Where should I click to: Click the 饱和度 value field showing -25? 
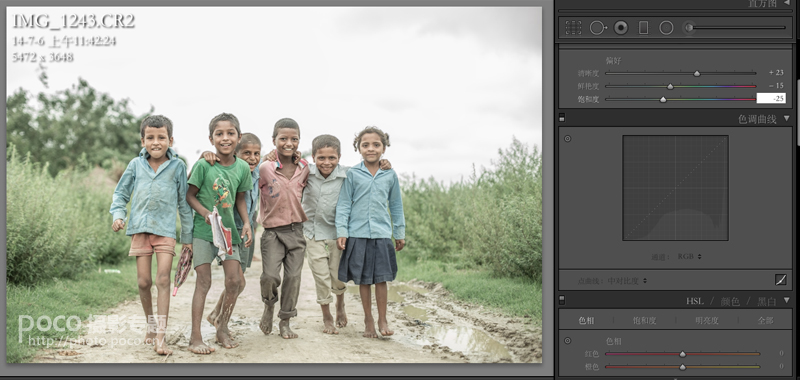(771, 98)
